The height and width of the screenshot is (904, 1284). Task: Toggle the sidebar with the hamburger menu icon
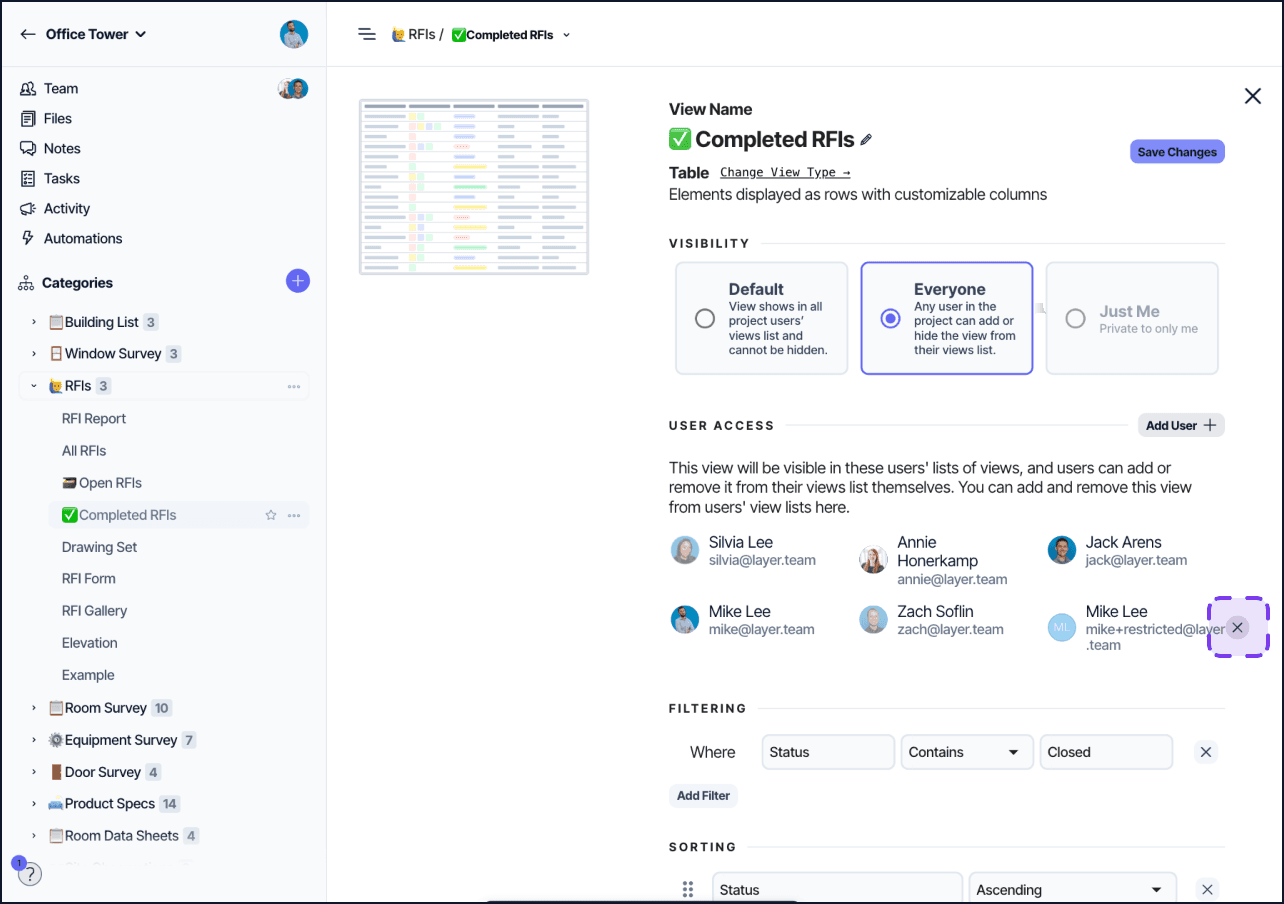click(x=367, y=34)
